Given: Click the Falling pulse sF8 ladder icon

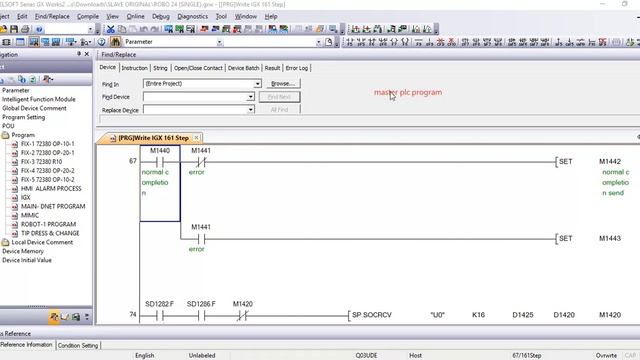Looking at the screenshot, I should tap(476, 42).
